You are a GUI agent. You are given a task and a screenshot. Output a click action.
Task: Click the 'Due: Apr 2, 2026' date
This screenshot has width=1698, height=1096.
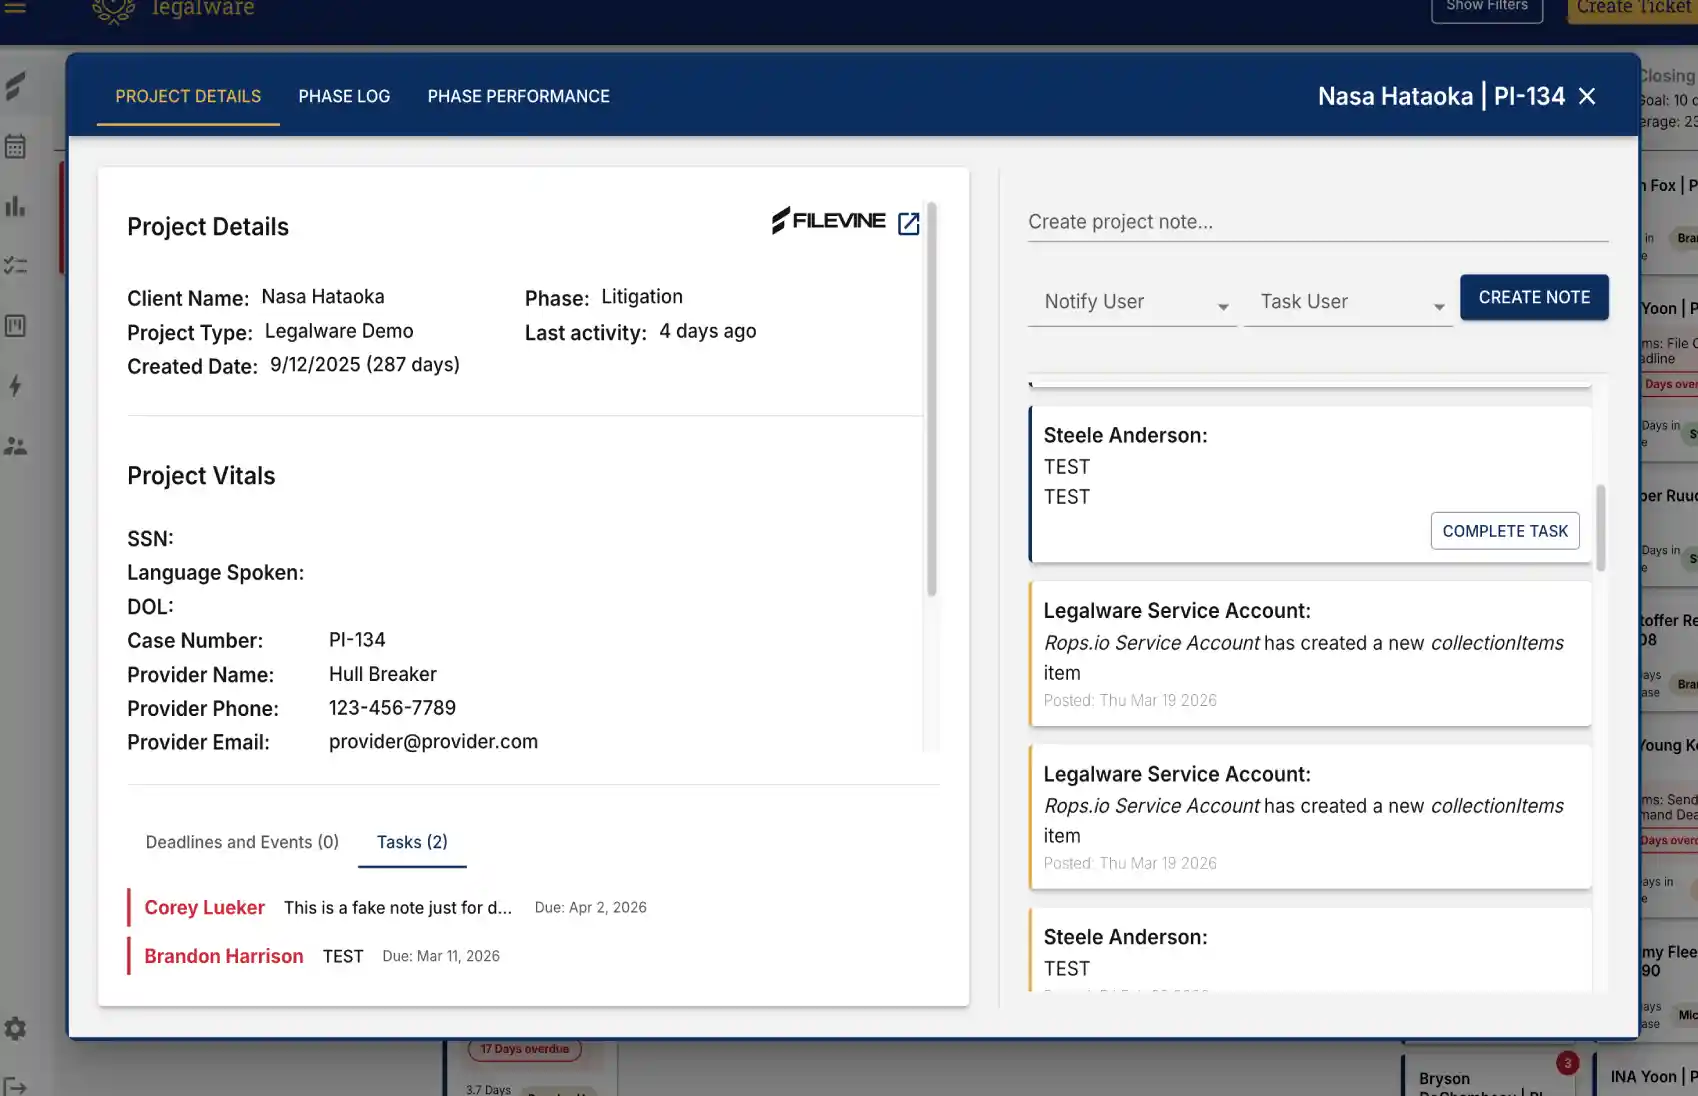click(590, 908)
